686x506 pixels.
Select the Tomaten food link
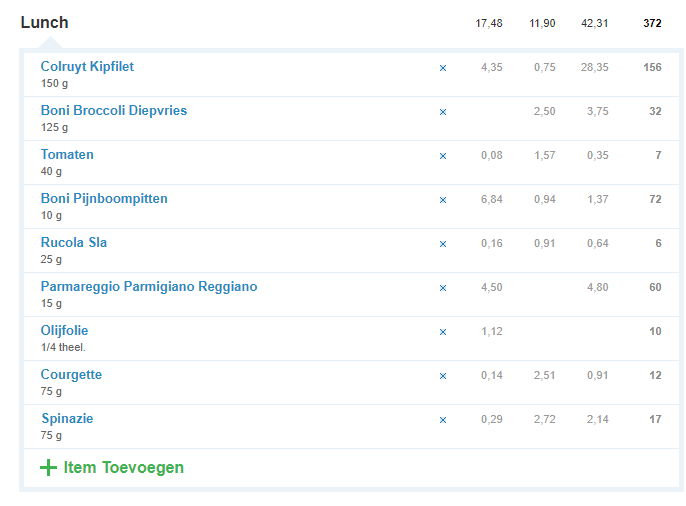pyautogui.click(x=67, y=155)
